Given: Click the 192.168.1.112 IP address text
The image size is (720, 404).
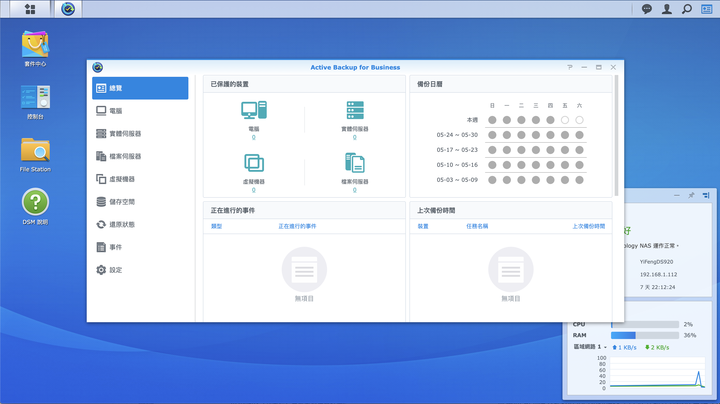Looking at the screenshot, I should pyautogui.click(x=658, y=275).
